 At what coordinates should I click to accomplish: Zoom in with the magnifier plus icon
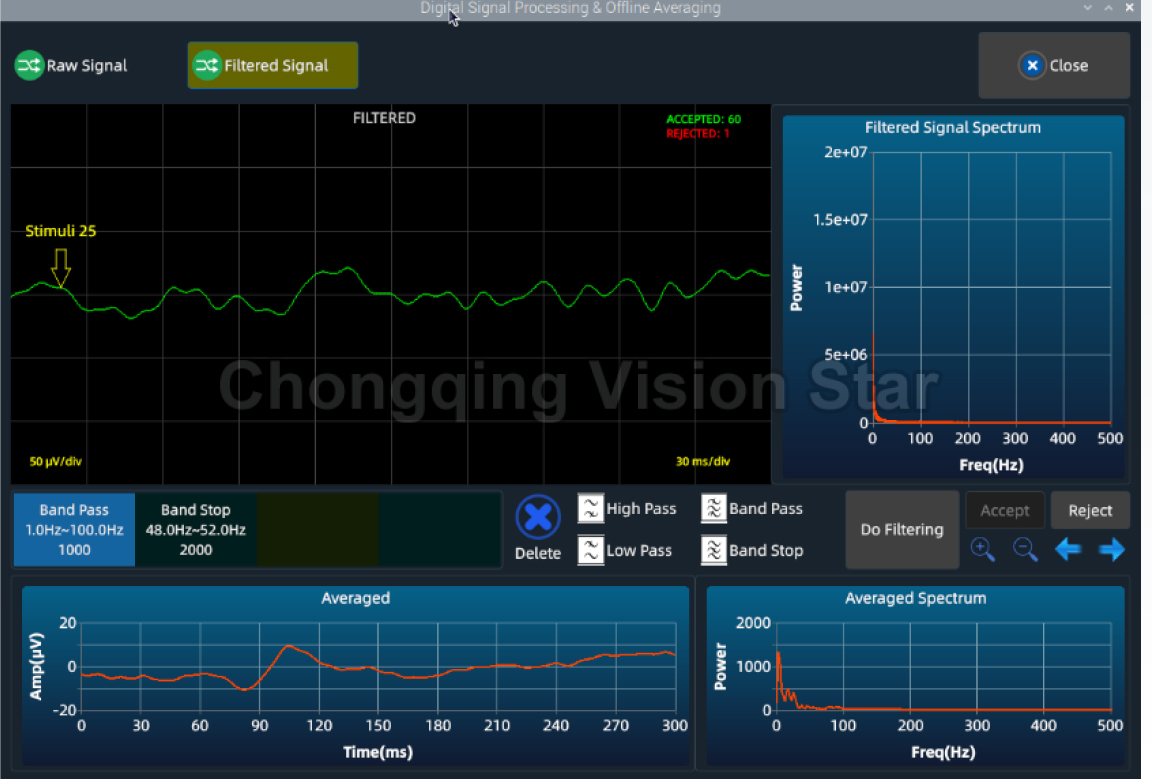tap(983, 549)
